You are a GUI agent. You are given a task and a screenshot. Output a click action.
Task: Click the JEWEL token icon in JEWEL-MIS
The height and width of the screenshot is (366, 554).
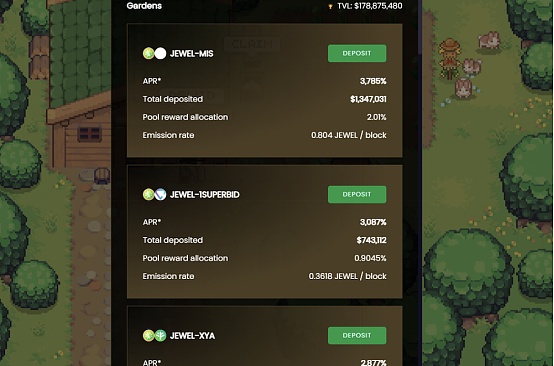(x=148, y=53)
